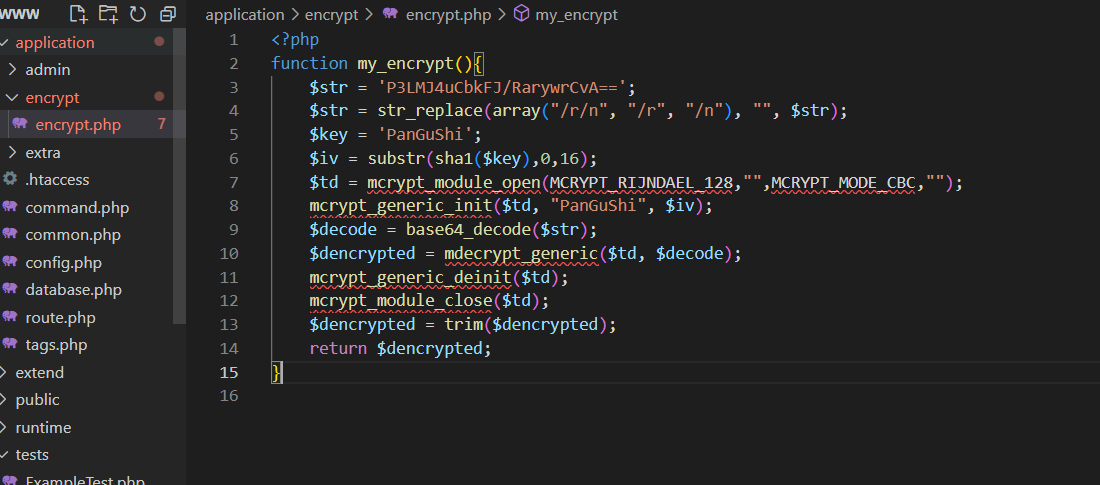Click line number 7 in the gutter
Screen dimensions: 1100x485
(234, 182)
